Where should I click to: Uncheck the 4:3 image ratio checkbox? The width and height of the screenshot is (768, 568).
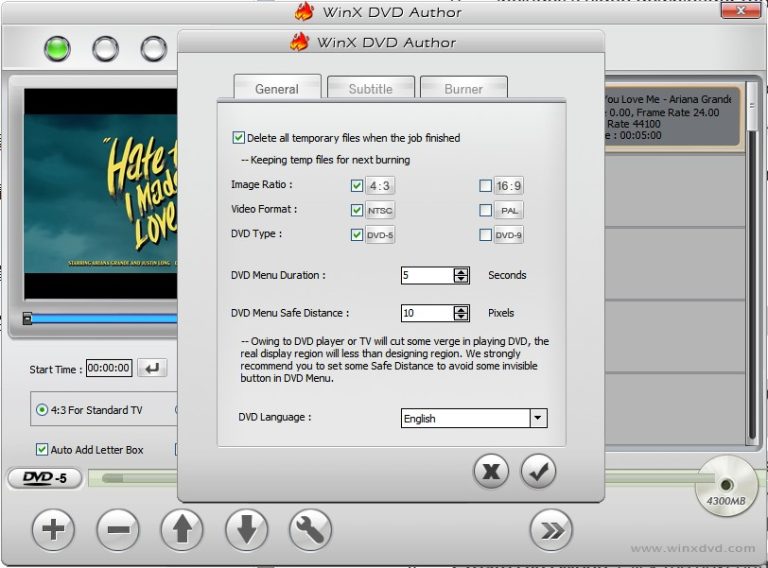tap(357, 186)
